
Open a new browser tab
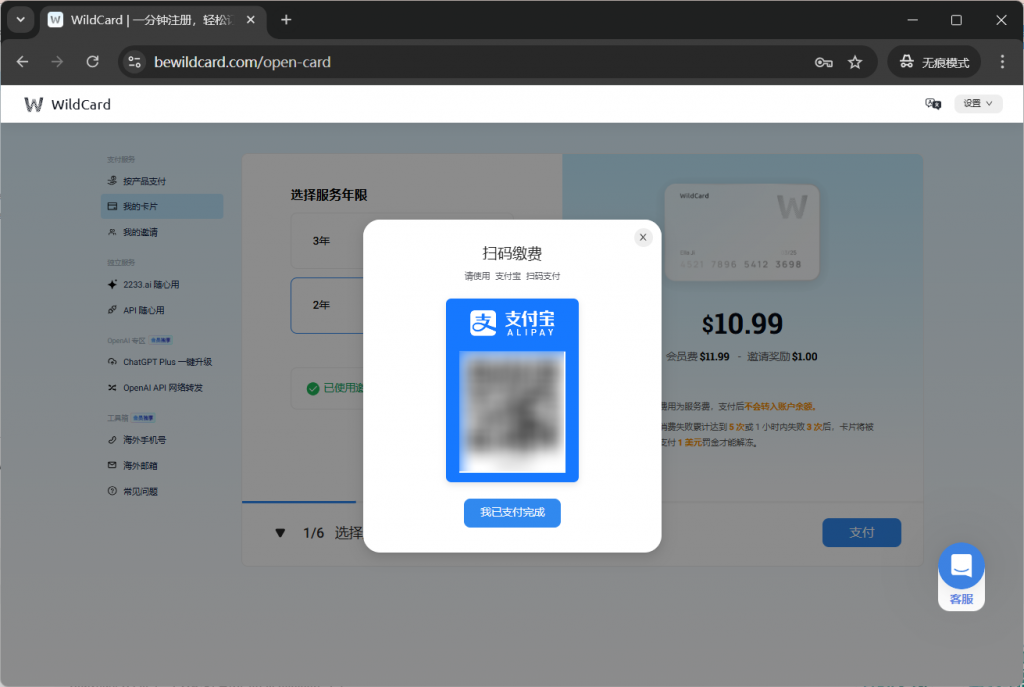point(286,20)
